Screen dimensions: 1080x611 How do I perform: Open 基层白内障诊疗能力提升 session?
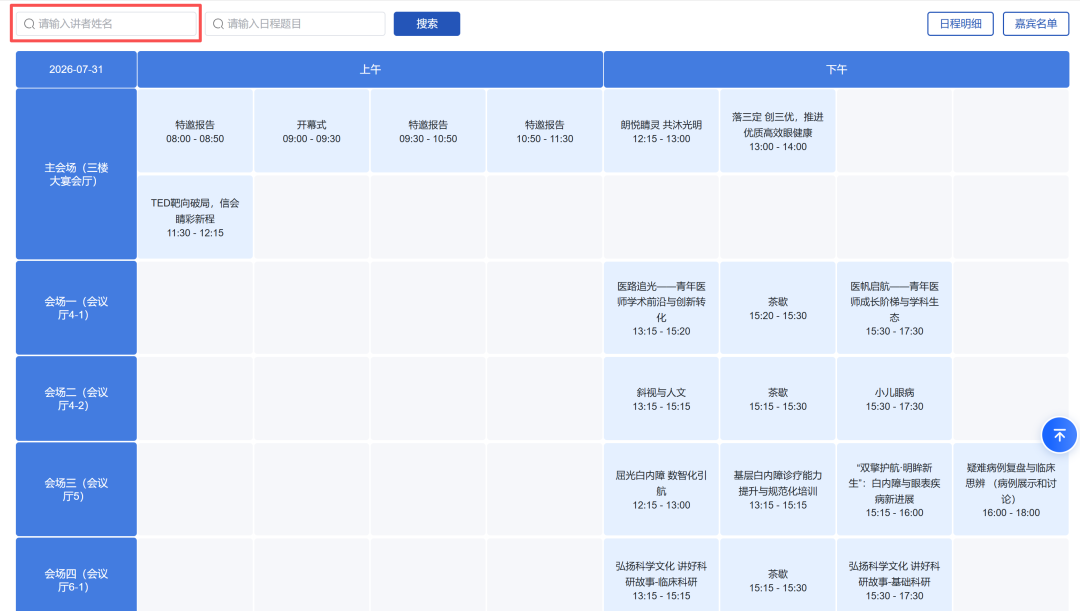778,489
